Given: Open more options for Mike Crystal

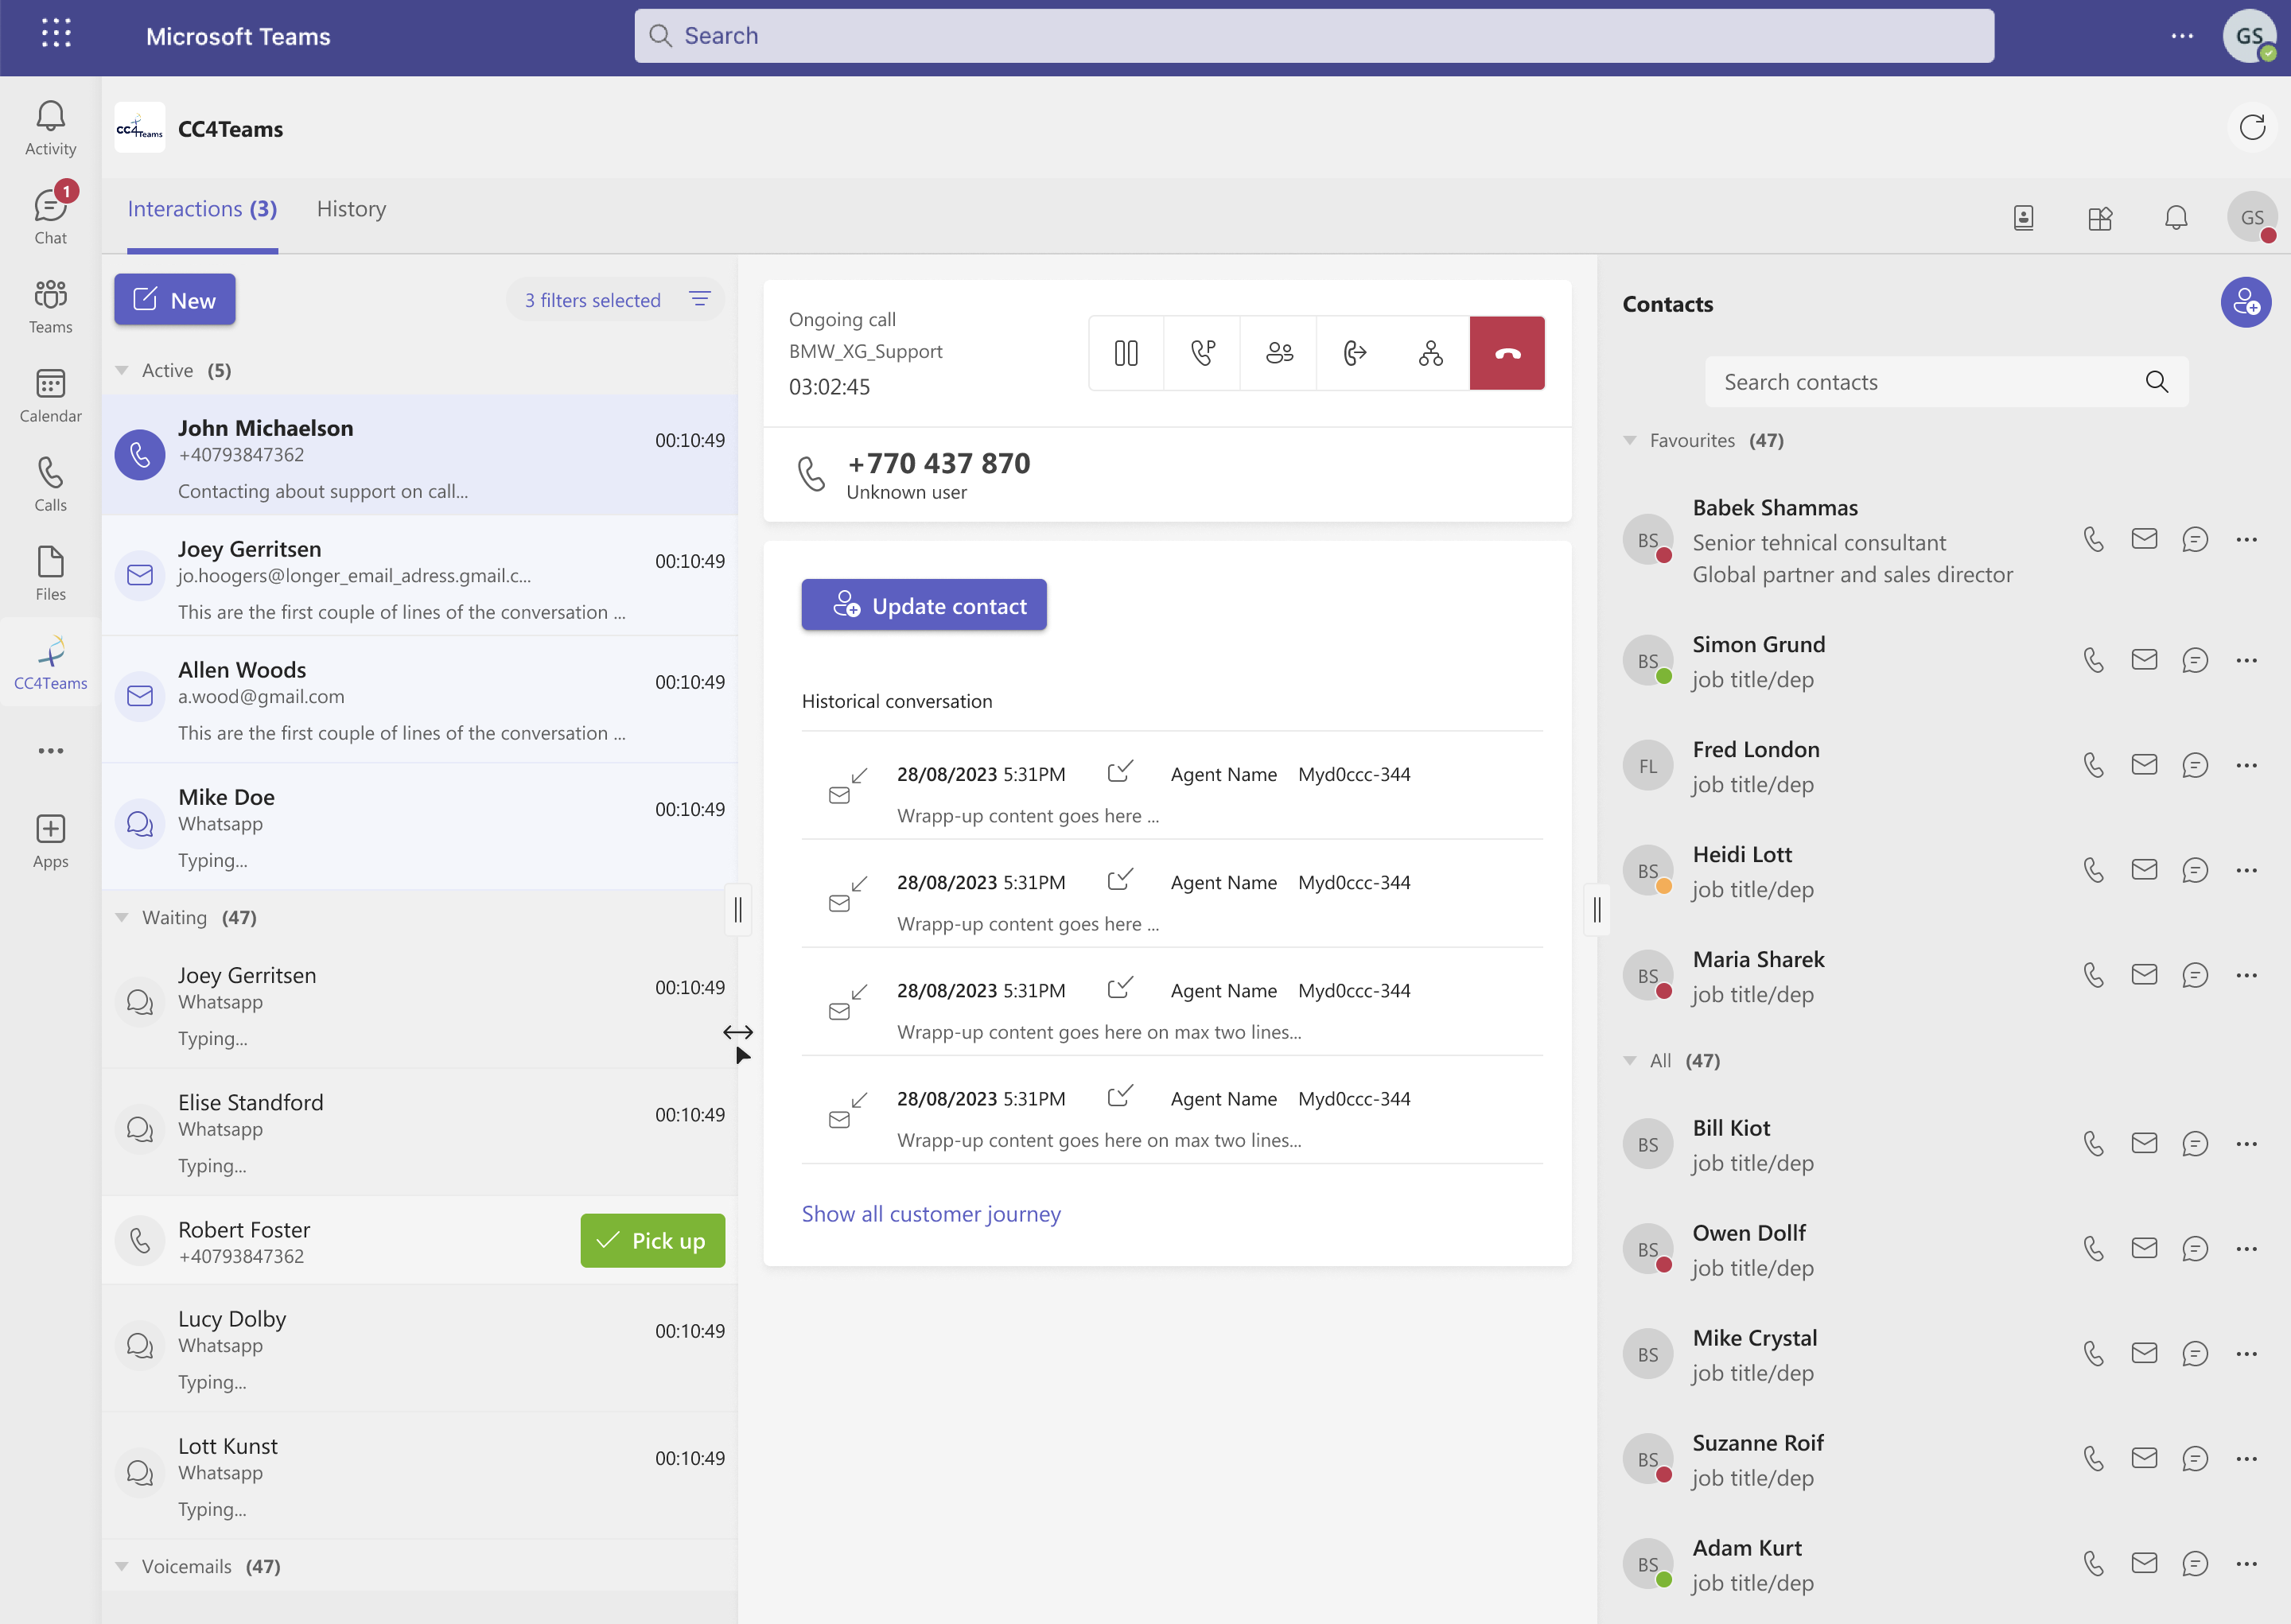Looking at the screenshot, I should (2246, 1354).
